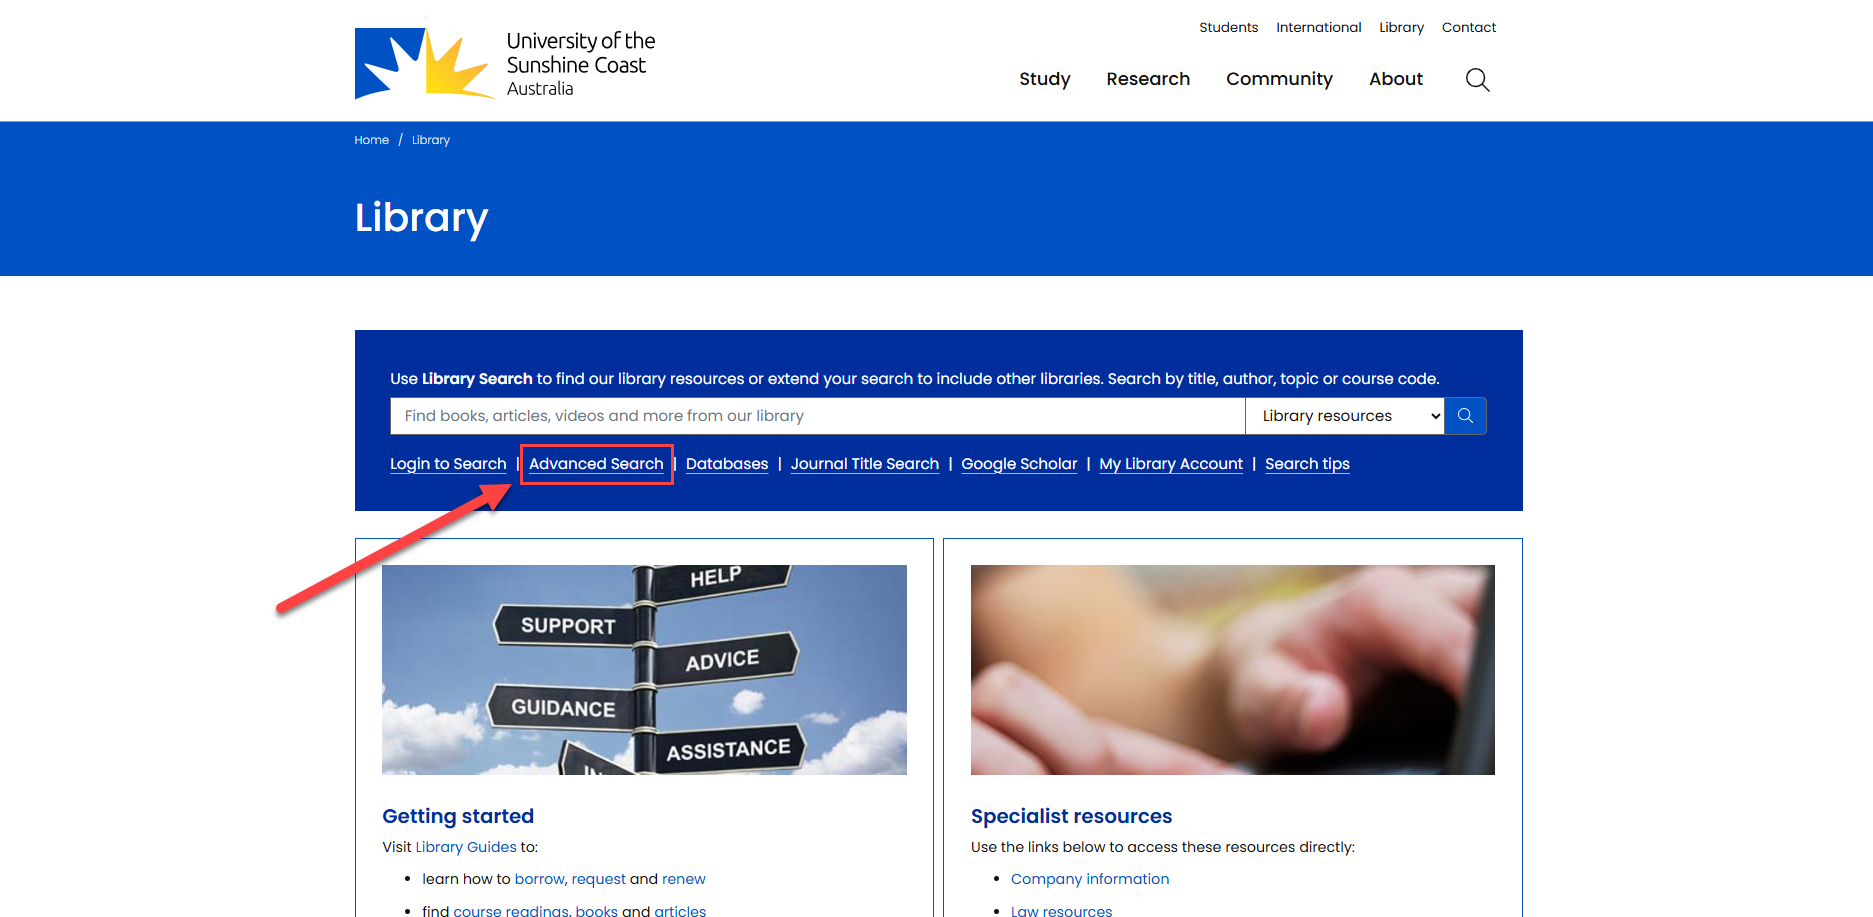Open the Study menu

tap(1044, 79)
